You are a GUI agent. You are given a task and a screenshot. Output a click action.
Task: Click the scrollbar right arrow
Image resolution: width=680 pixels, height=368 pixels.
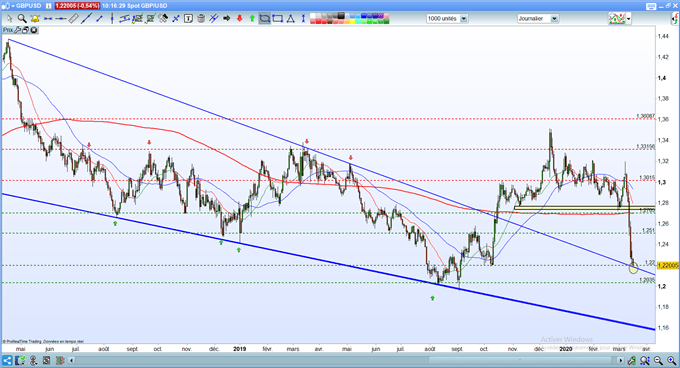621,360
